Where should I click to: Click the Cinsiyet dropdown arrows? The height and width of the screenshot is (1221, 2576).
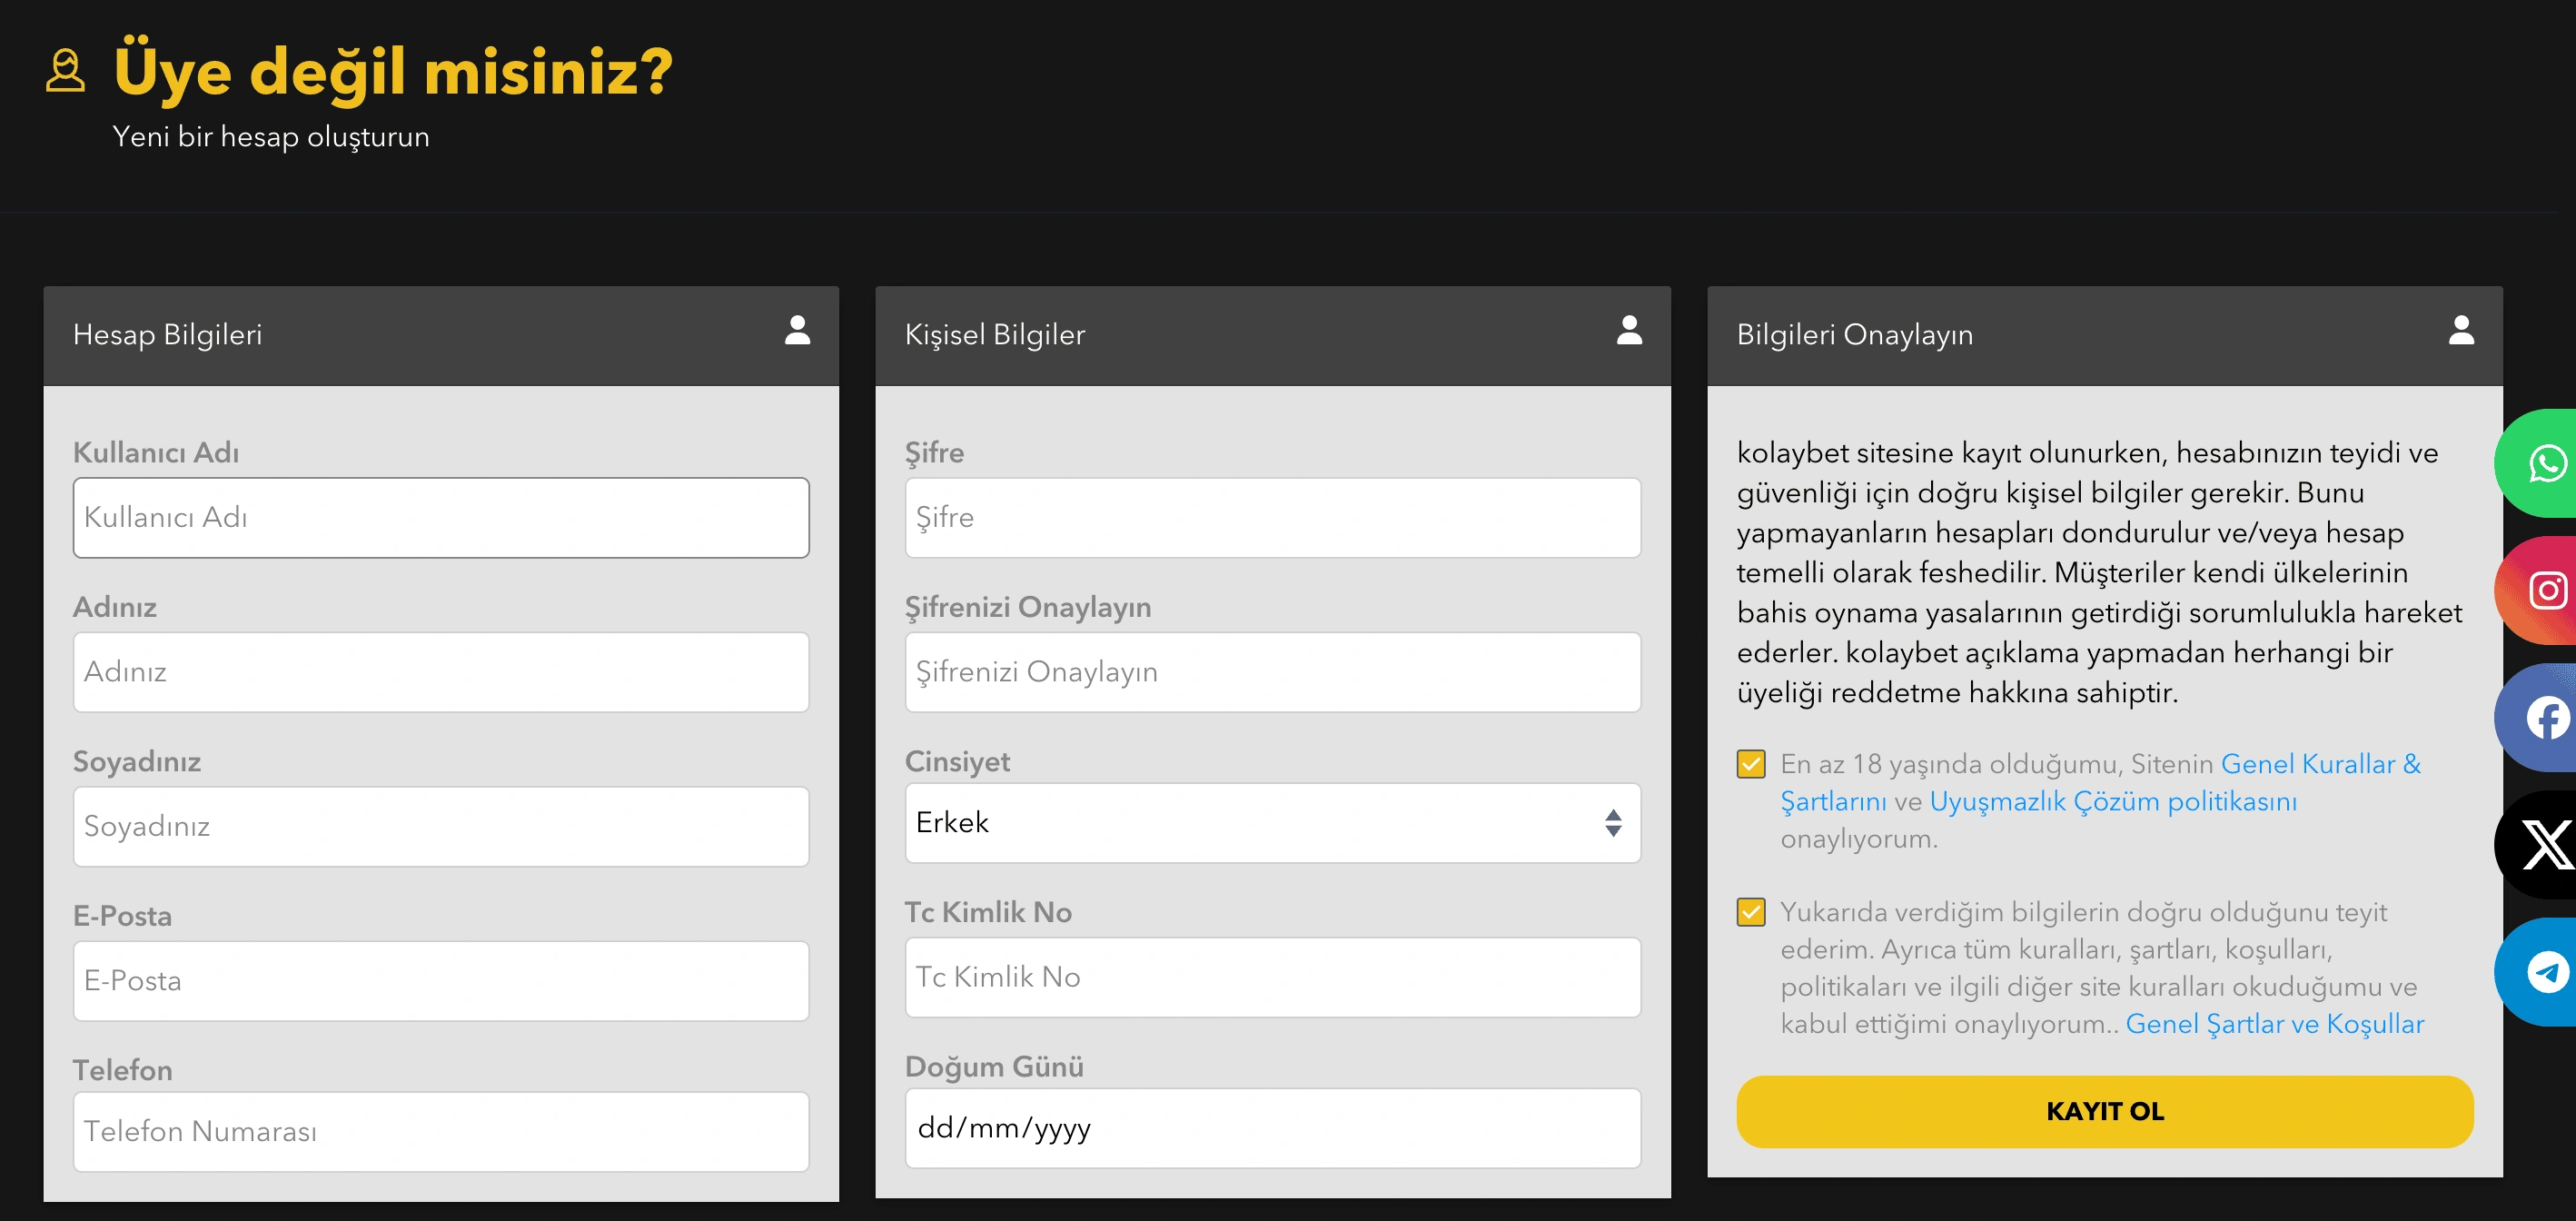click(1612, 823)
